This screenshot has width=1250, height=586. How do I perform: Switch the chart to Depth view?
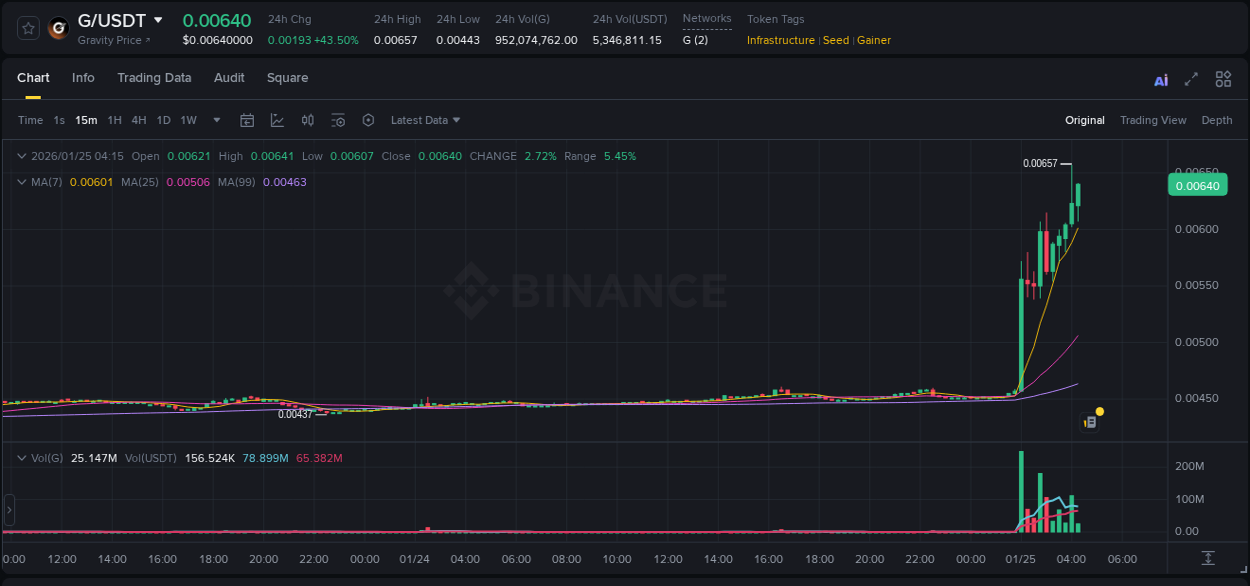[1216, 120]
